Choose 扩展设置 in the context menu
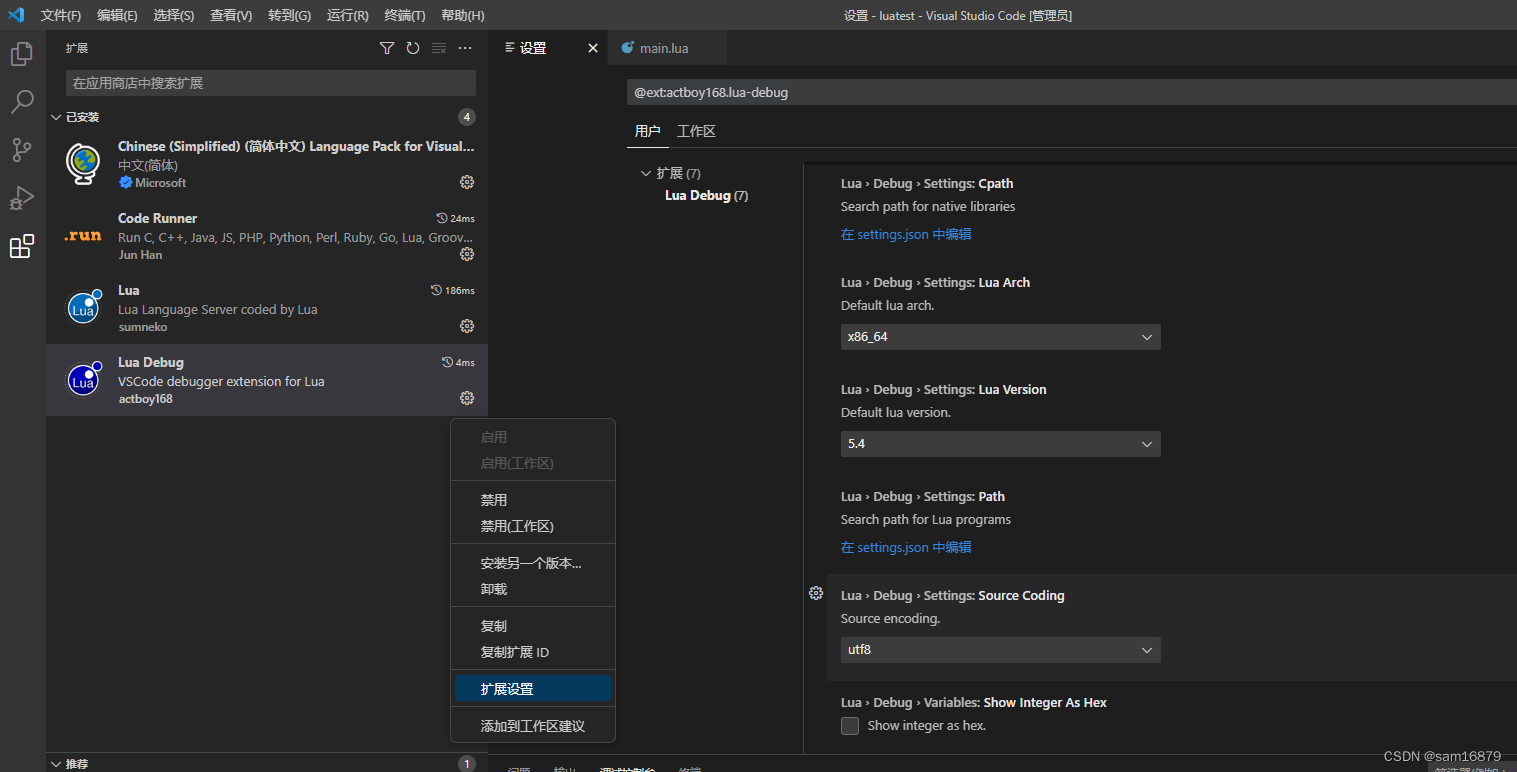The width and height of the screenshot is (1517, 772). coord(533,689)
